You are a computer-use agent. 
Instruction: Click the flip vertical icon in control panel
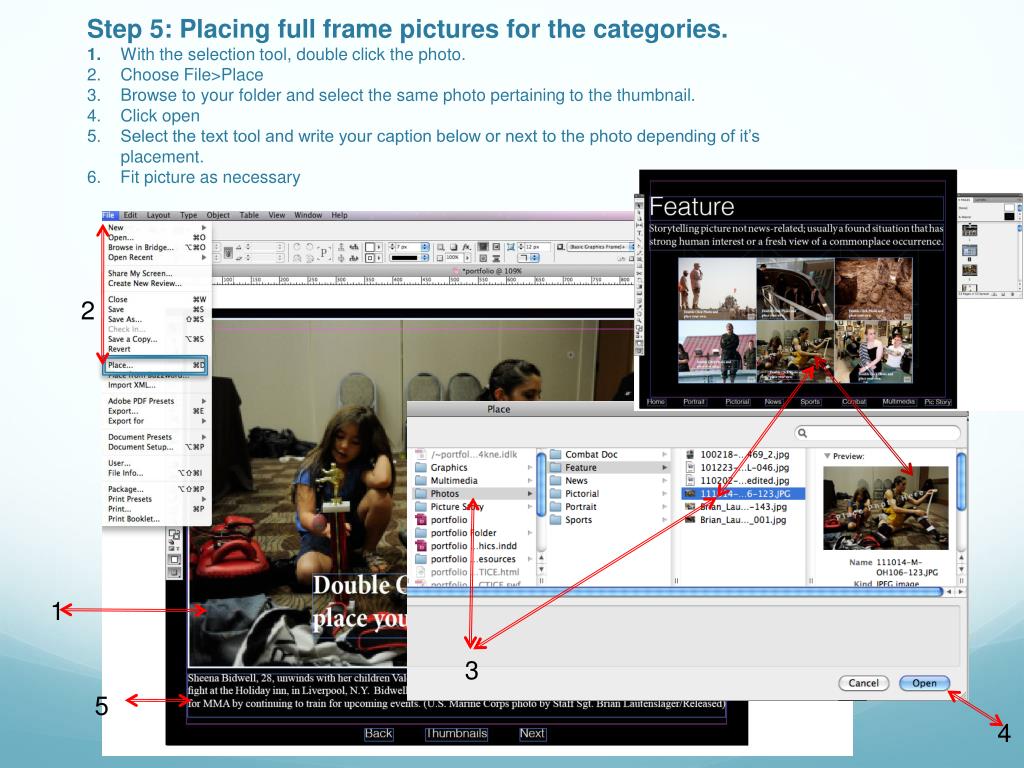coord(309,258)
